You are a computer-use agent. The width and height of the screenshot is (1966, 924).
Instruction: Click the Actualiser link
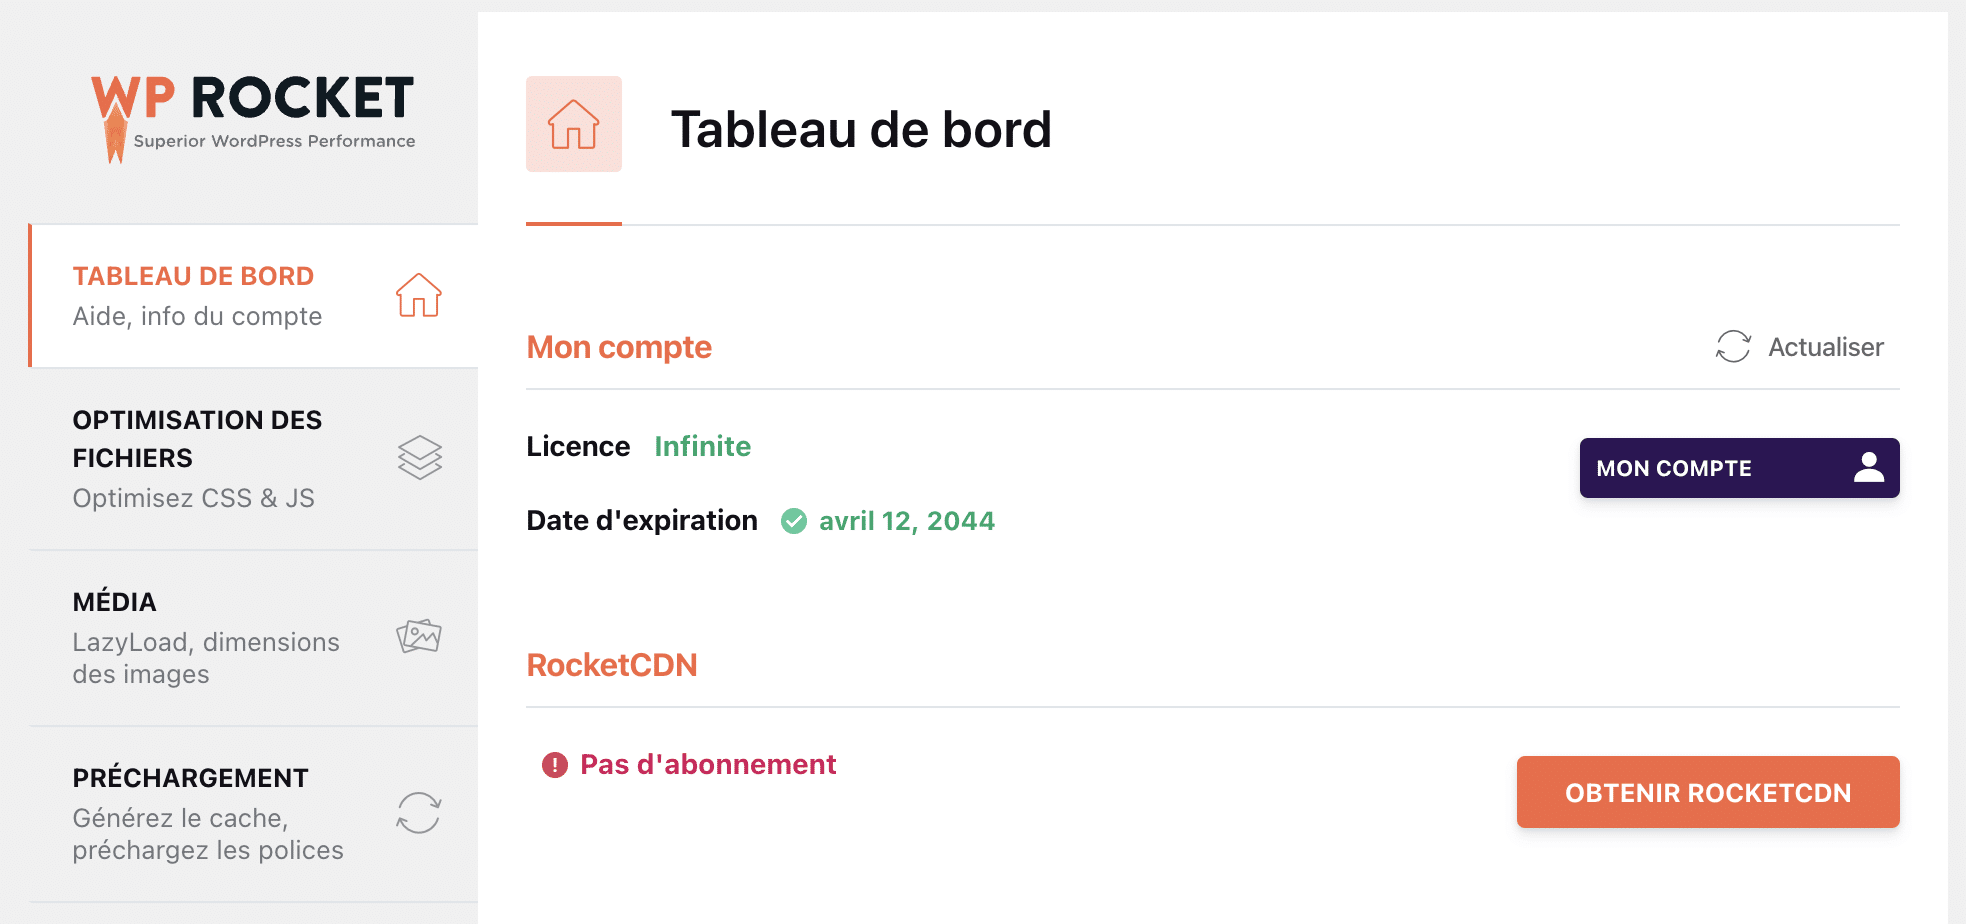coord(1825,347)
